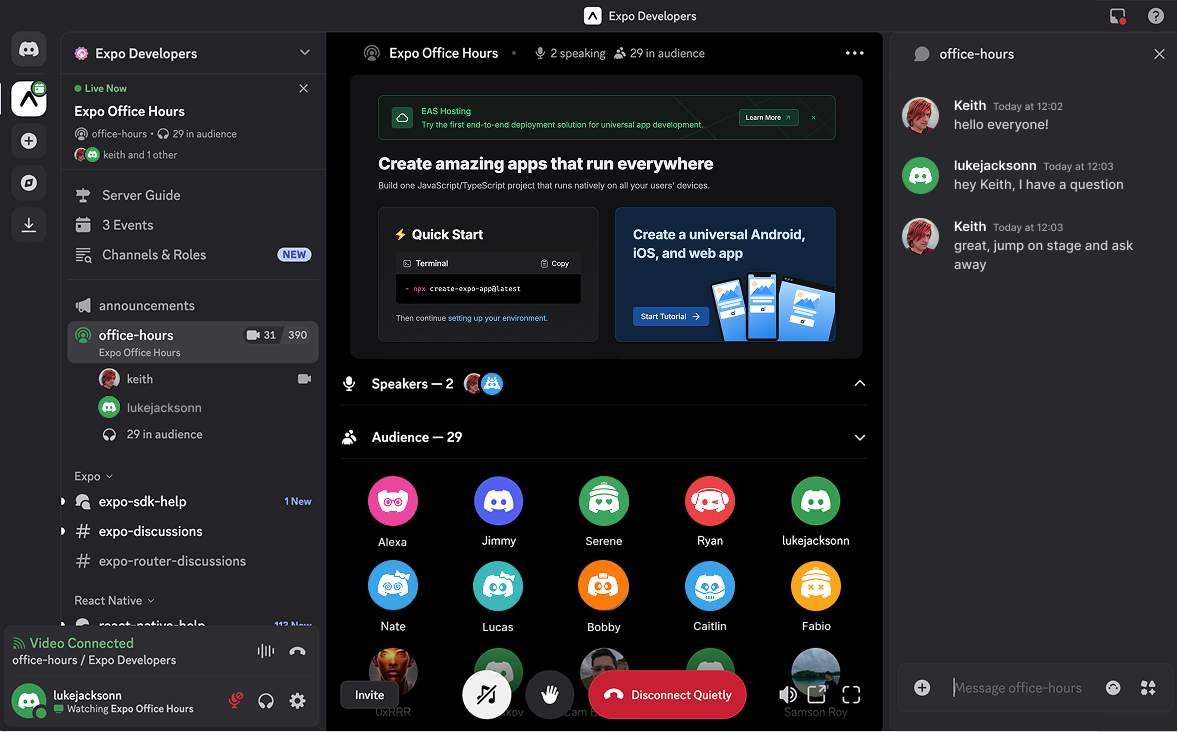Pop out the stage window

pyautogui.click(x=817, y=694)
